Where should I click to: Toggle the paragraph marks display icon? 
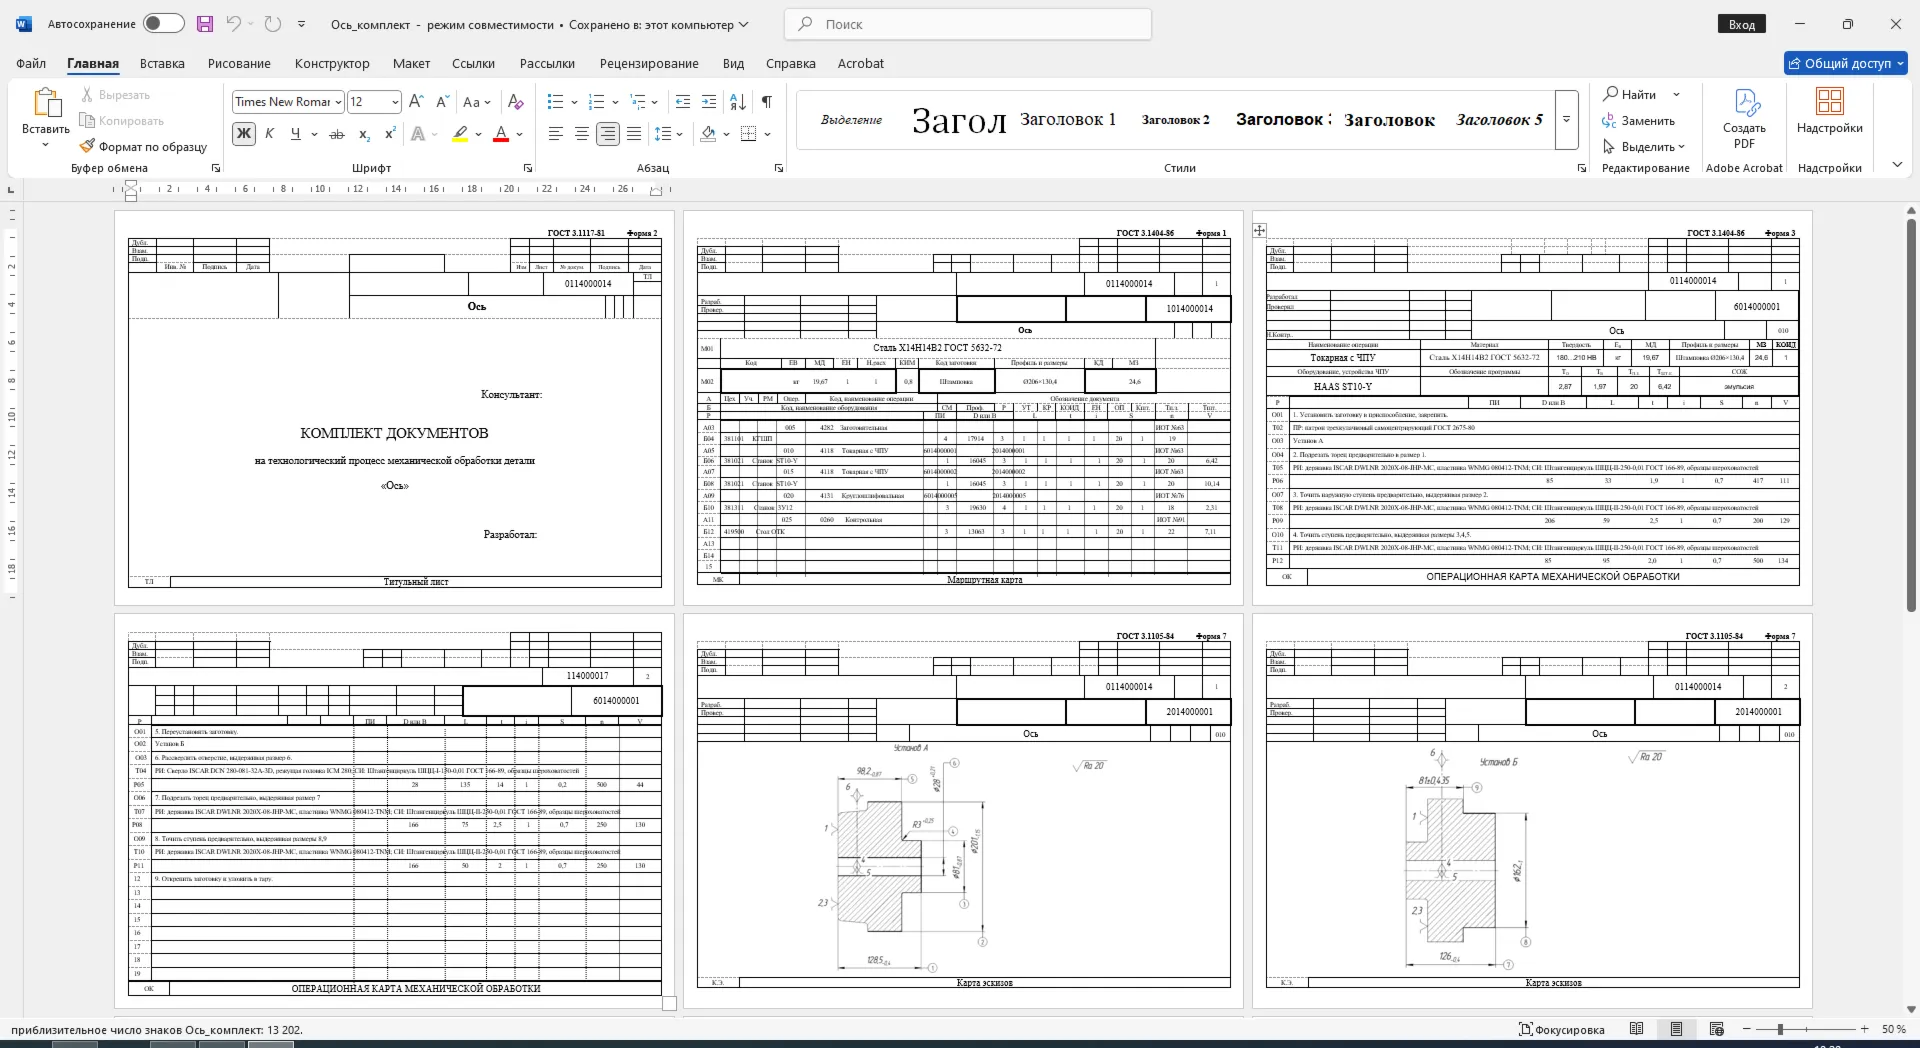click(x=766, y=102)
